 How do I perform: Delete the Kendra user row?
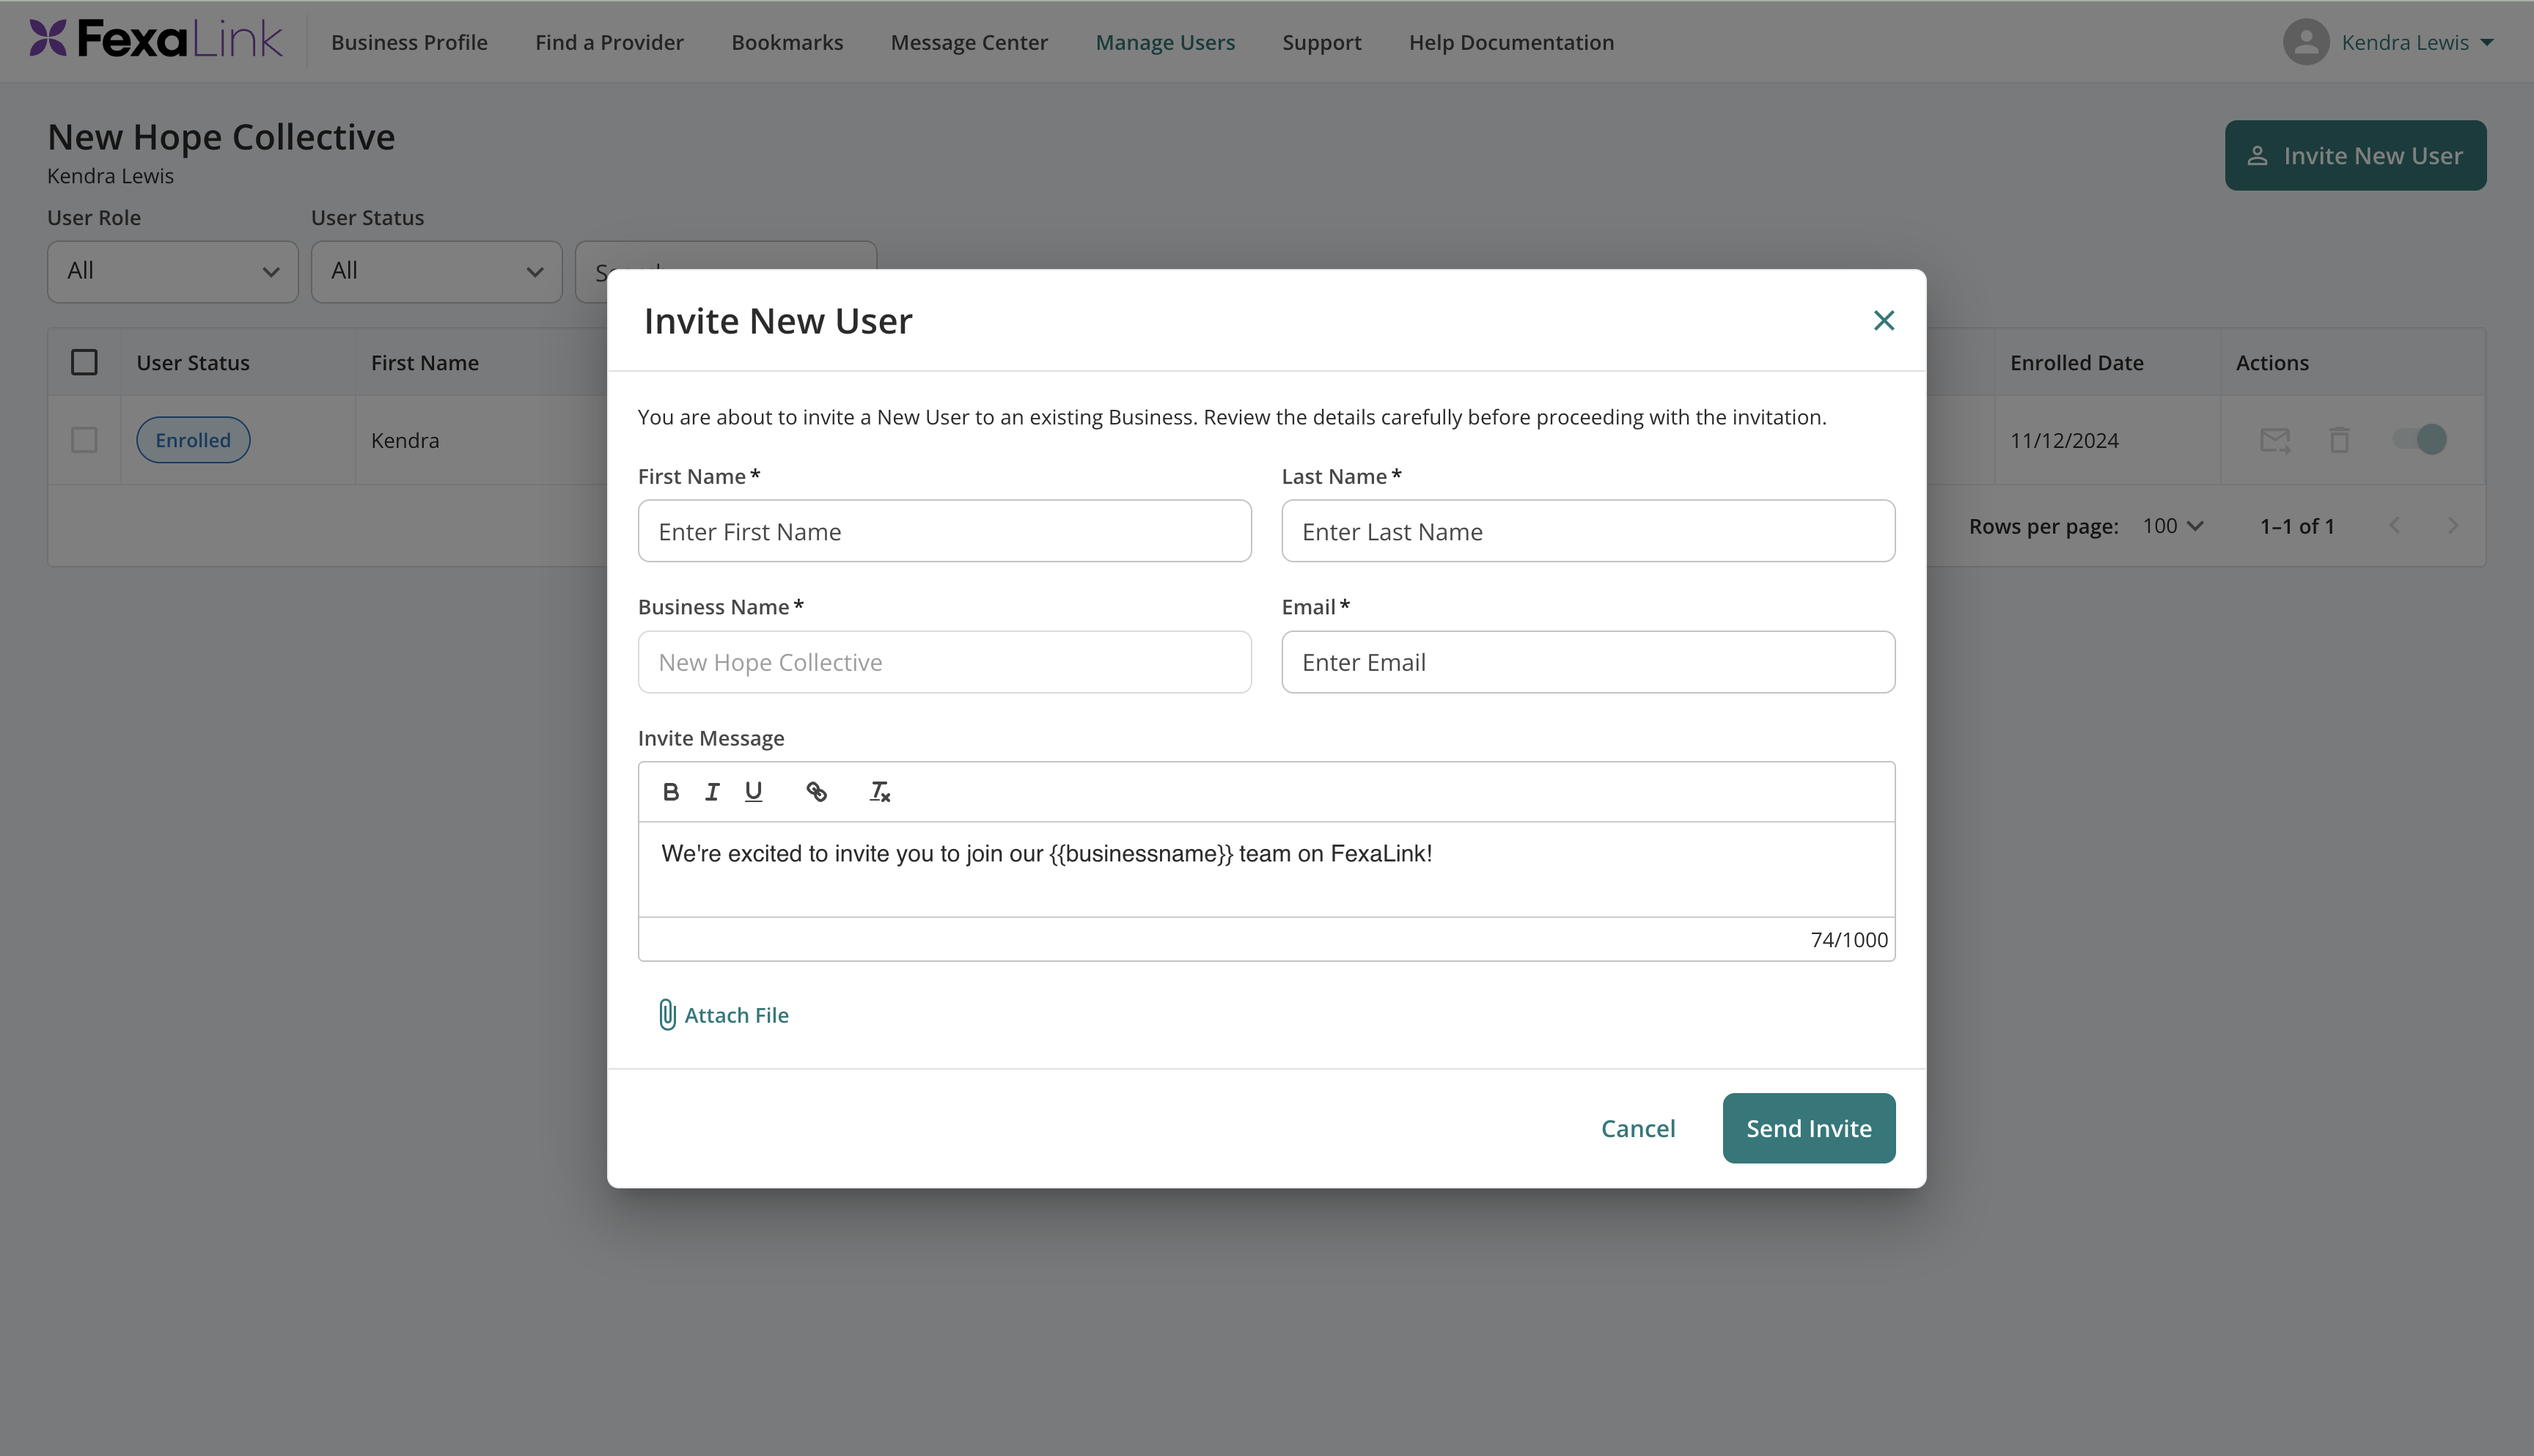coord(2339,440)
